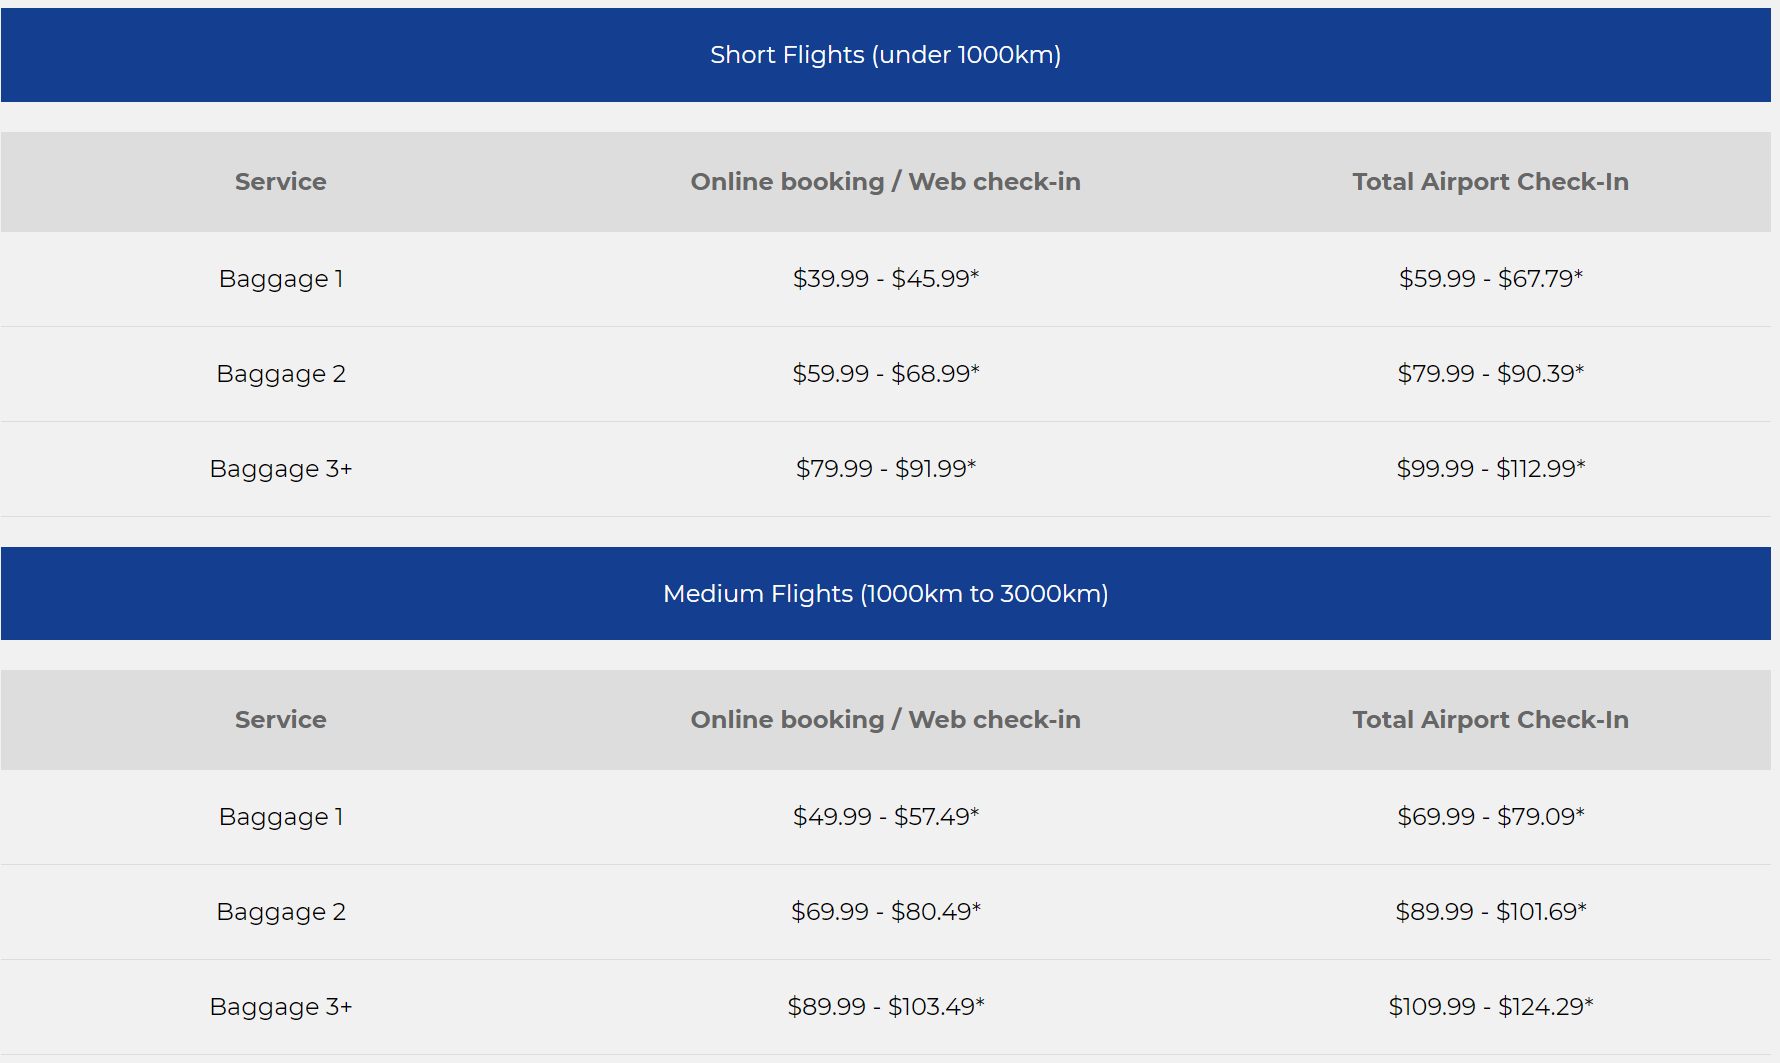
Task: Click the $109.99 - $124.29 airport price
Action: point(1490,1007)
